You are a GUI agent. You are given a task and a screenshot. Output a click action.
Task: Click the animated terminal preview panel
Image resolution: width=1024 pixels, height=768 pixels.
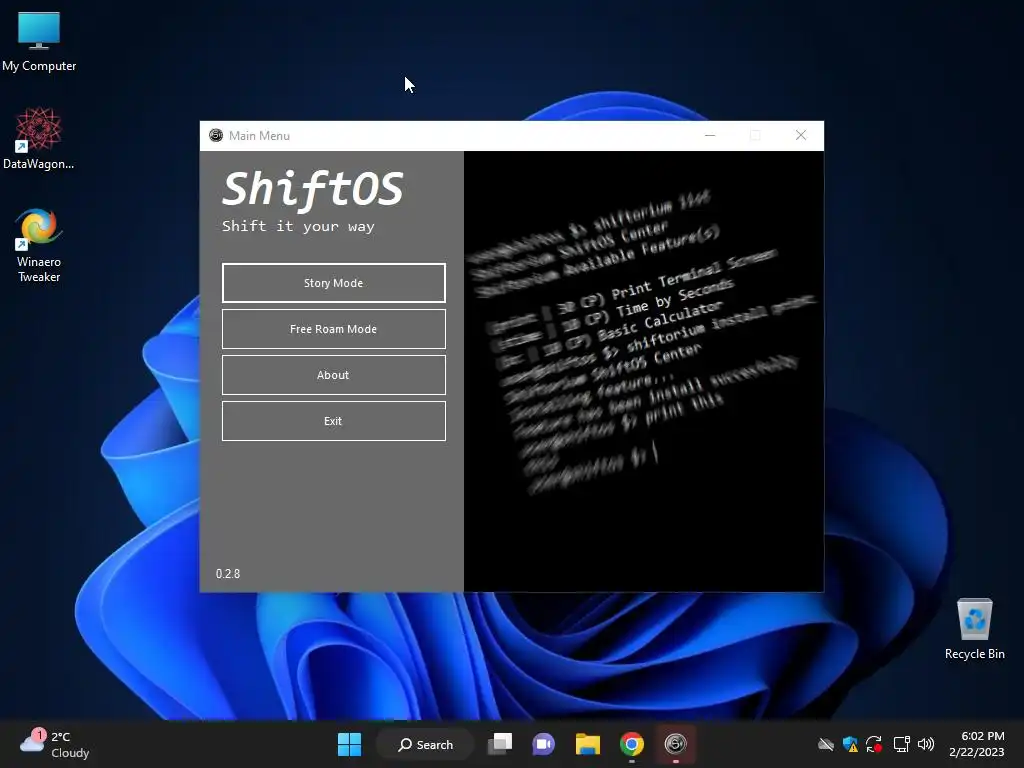tap(644, 371)
